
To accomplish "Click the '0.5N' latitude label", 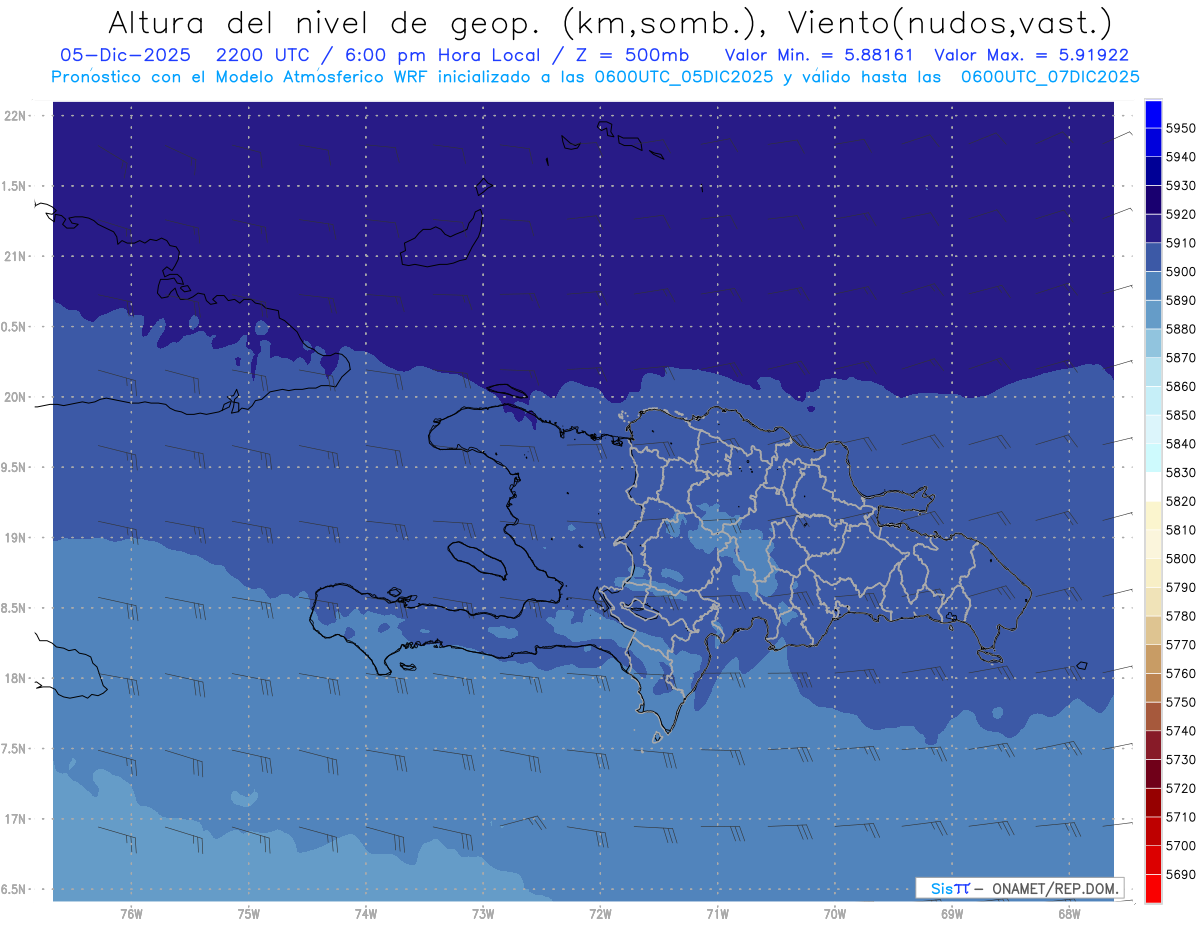I will (14, 327).
